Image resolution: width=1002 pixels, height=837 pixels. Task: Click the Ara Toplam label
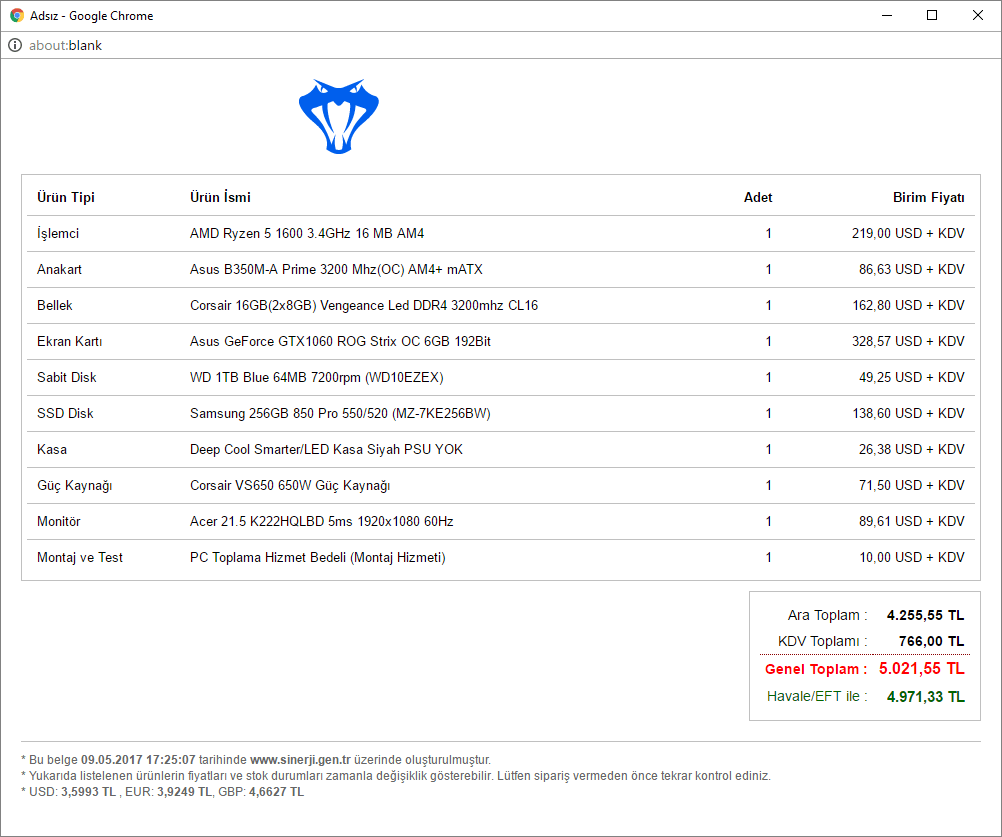pyautogui.click(x=828, y=615)
